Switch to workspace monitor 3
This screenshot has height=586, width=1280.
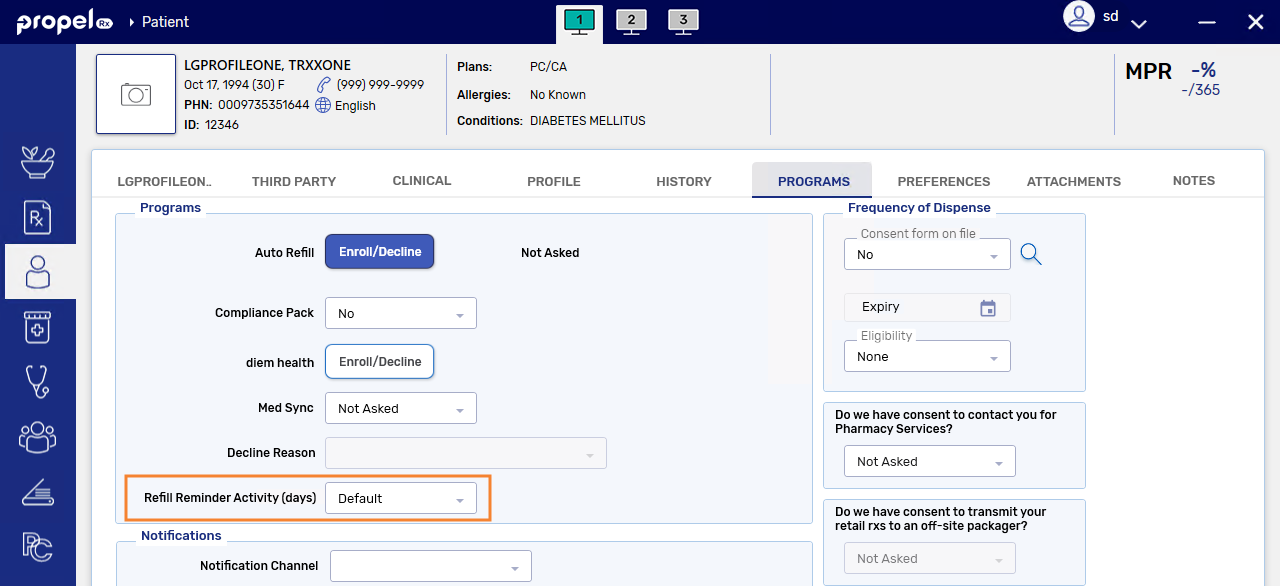pyautogui.click(x=683, y=21)
